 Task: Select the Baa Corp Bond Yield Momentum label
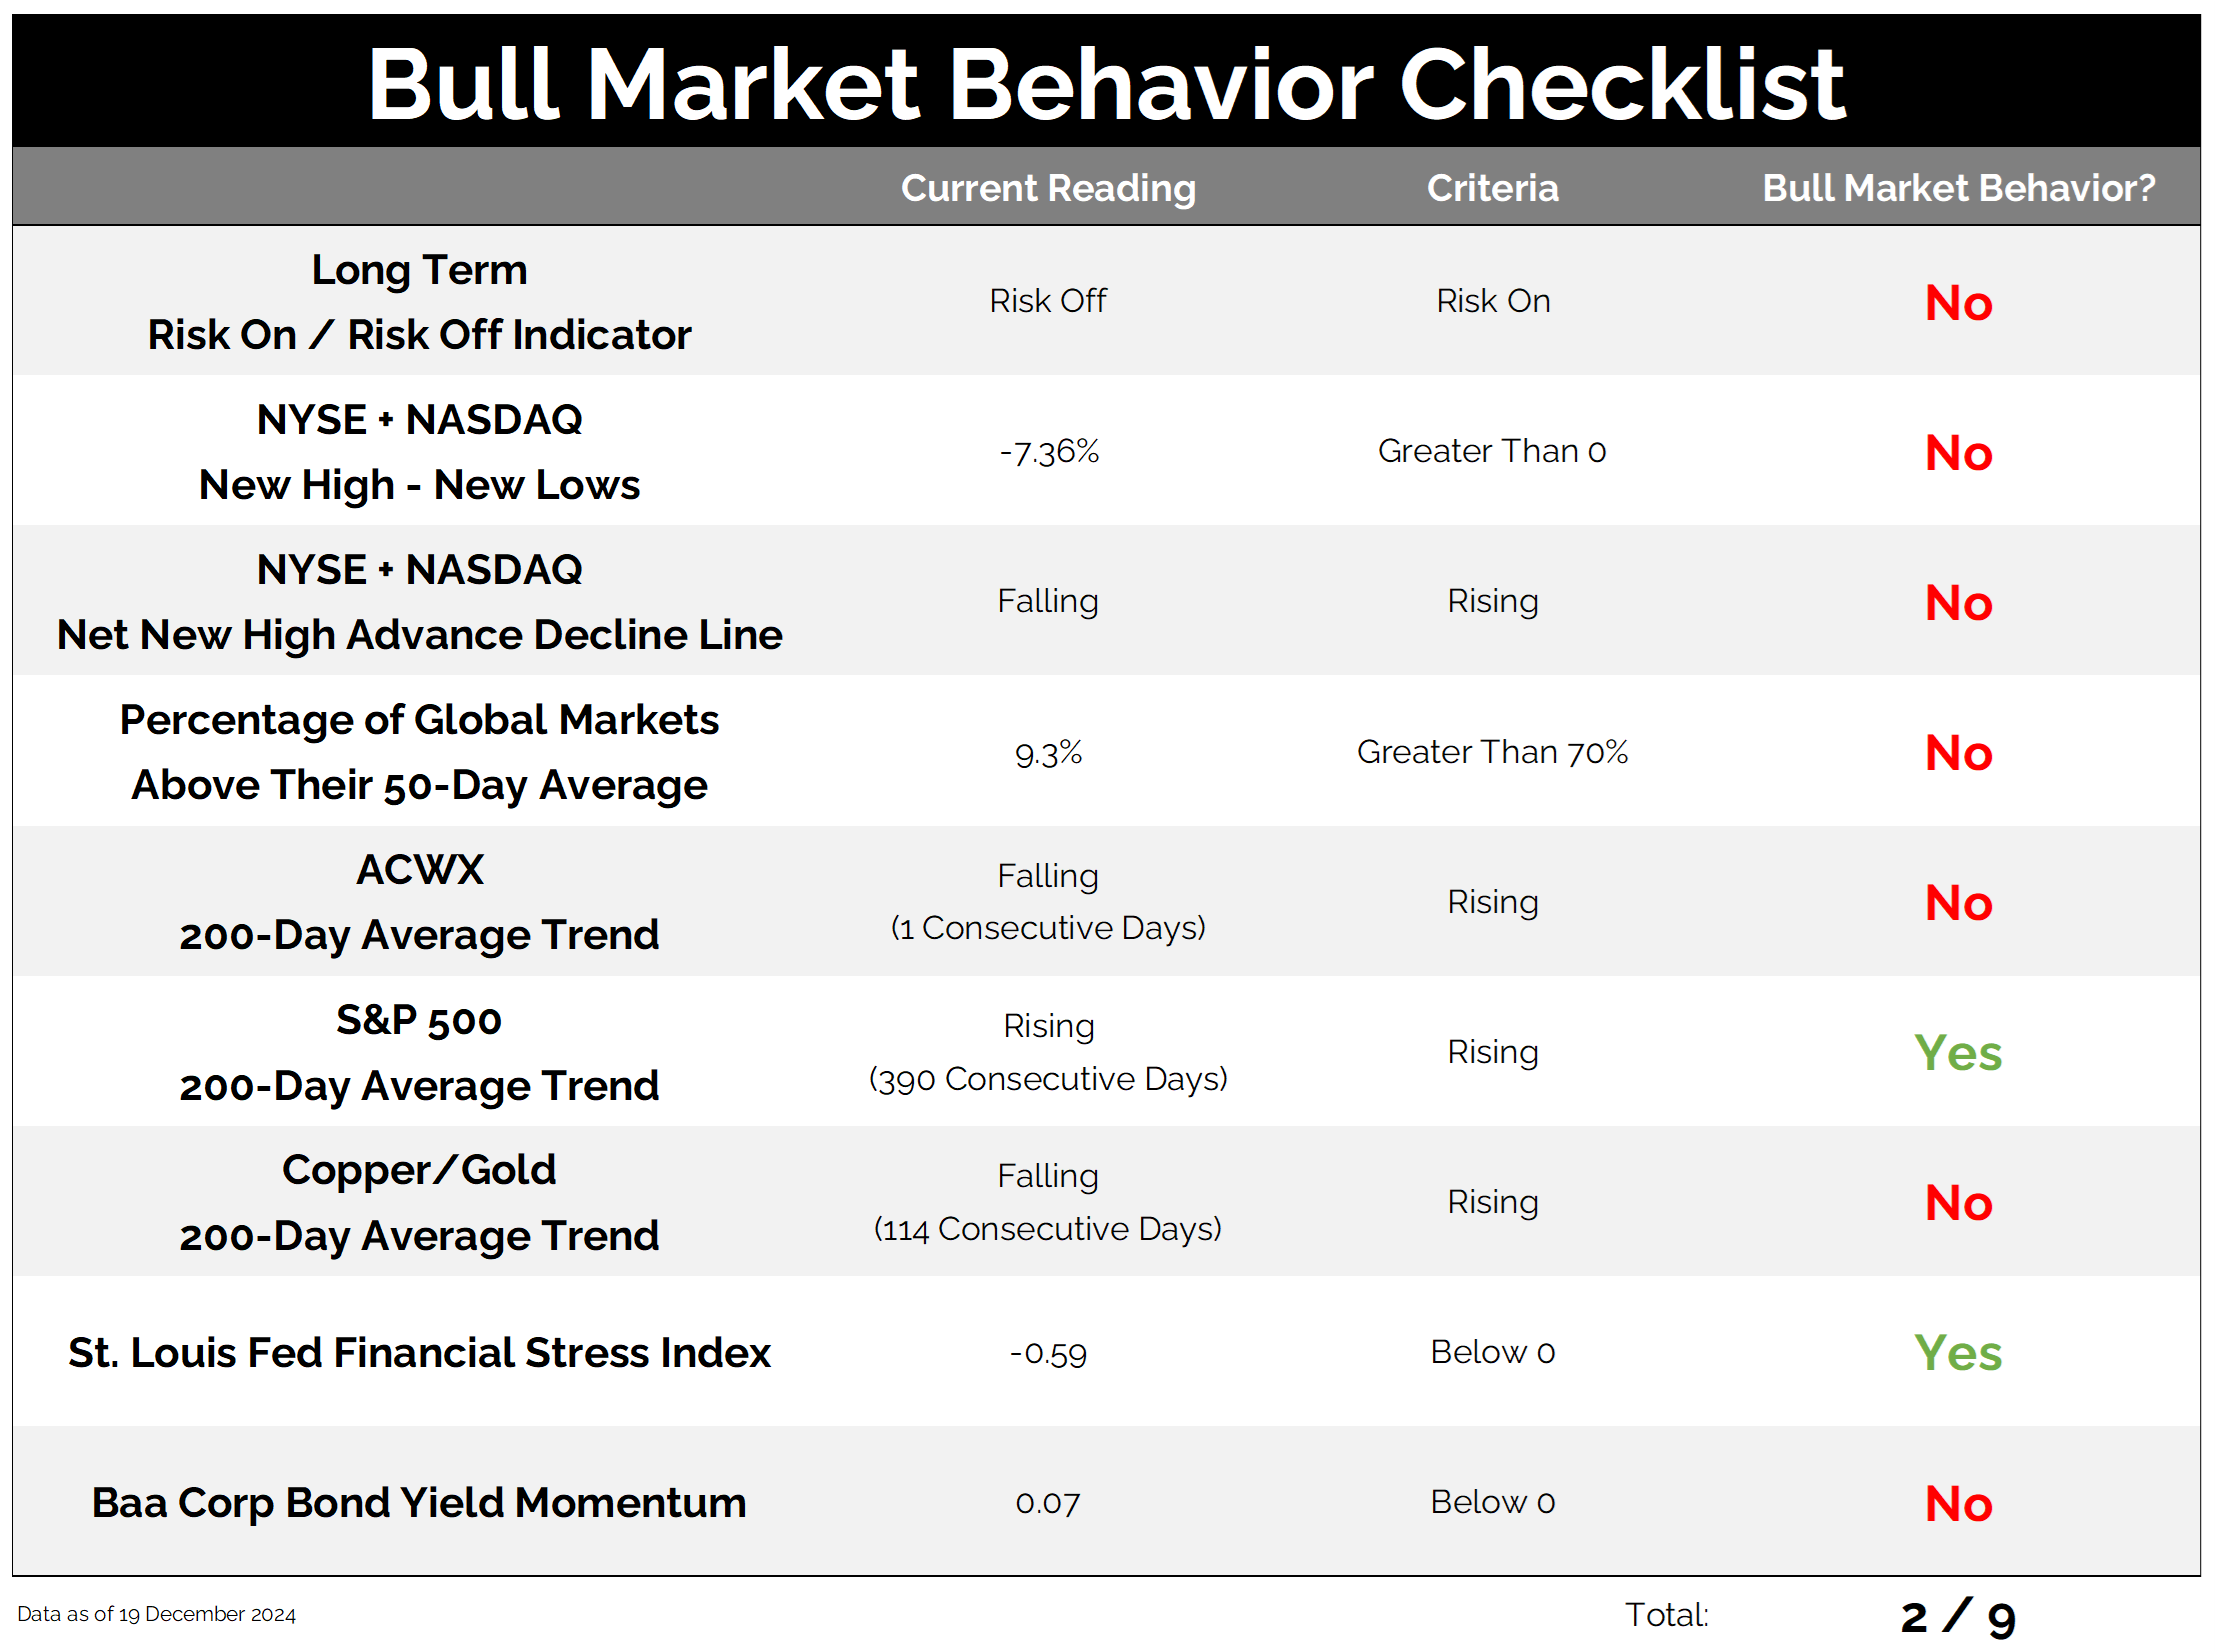(x=419, y=1503)
